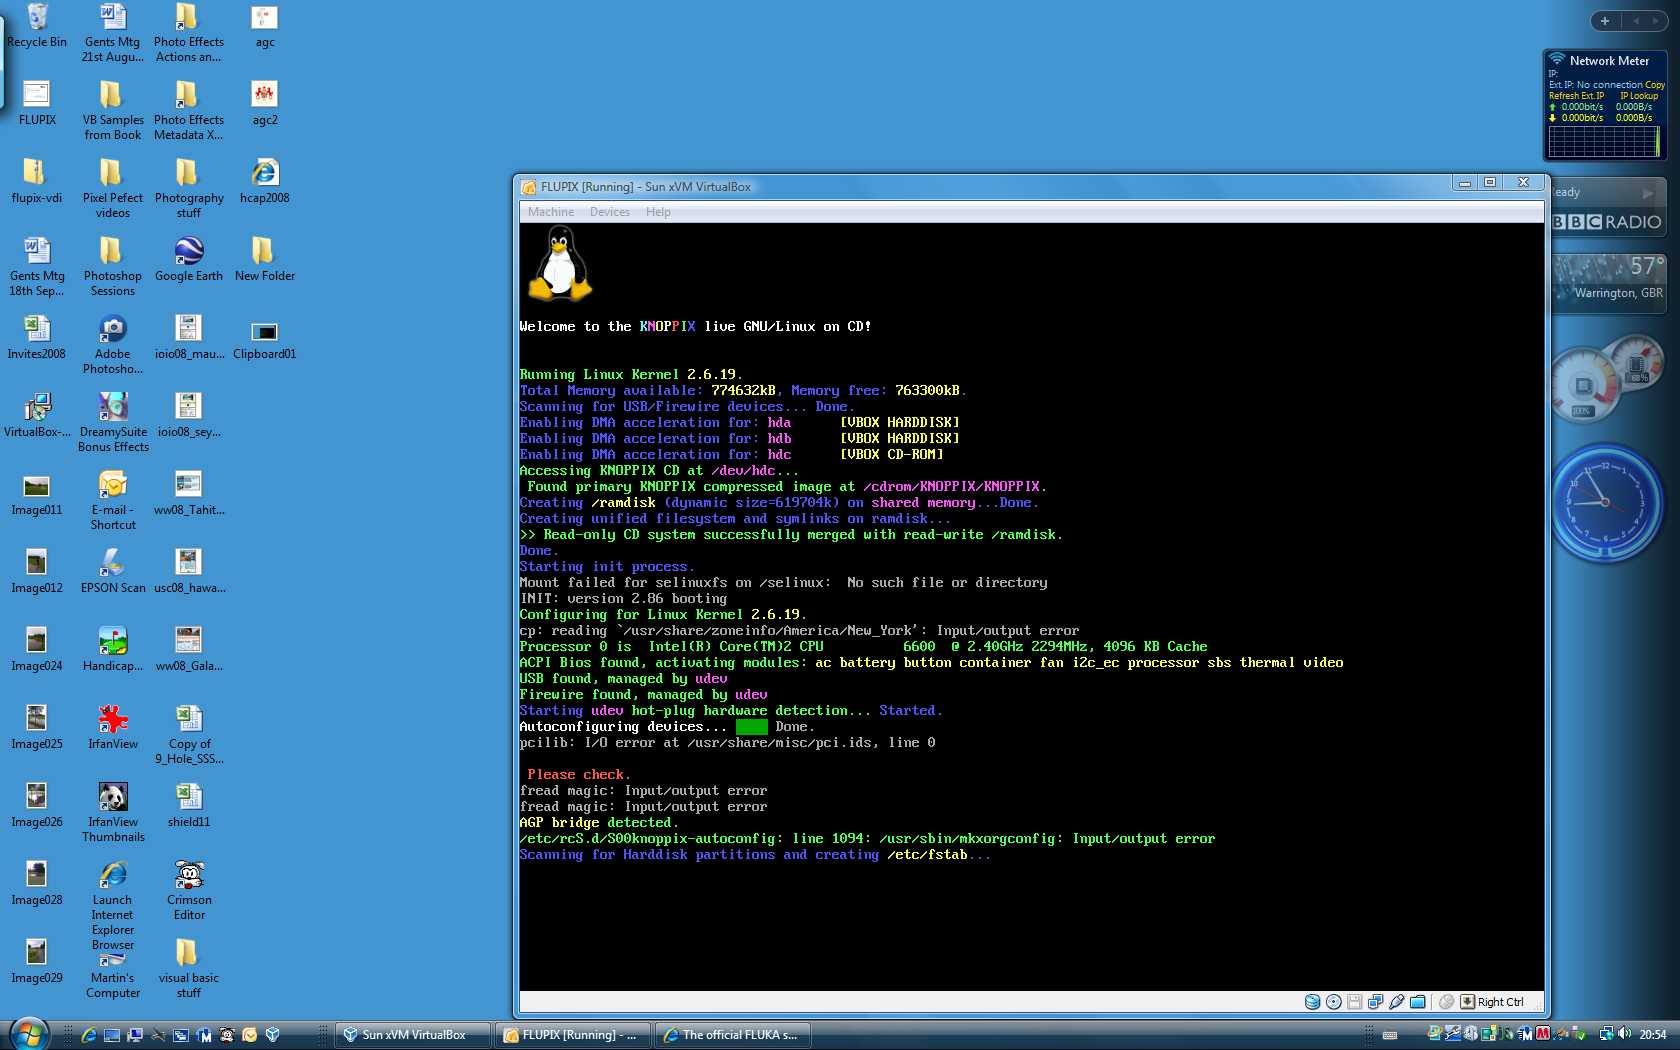The width and height of the screenshot is (1680, 1050).
Task: Select Gents Mtg 21st August Word document
Action: [113, 33]
